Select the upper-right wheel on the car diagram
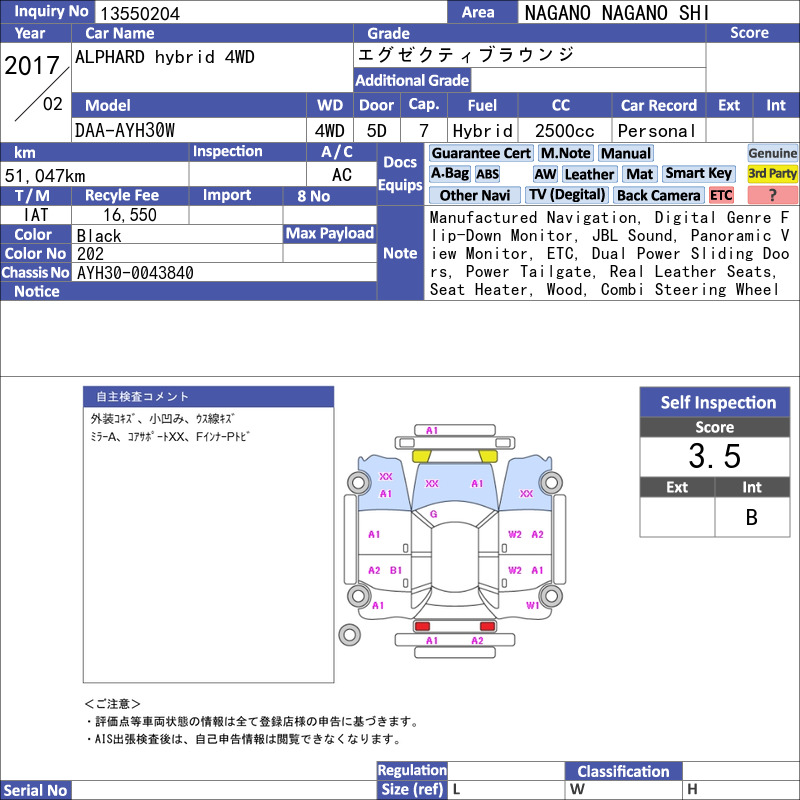Viewport: 800px width, 800px height. pos(551,482)
